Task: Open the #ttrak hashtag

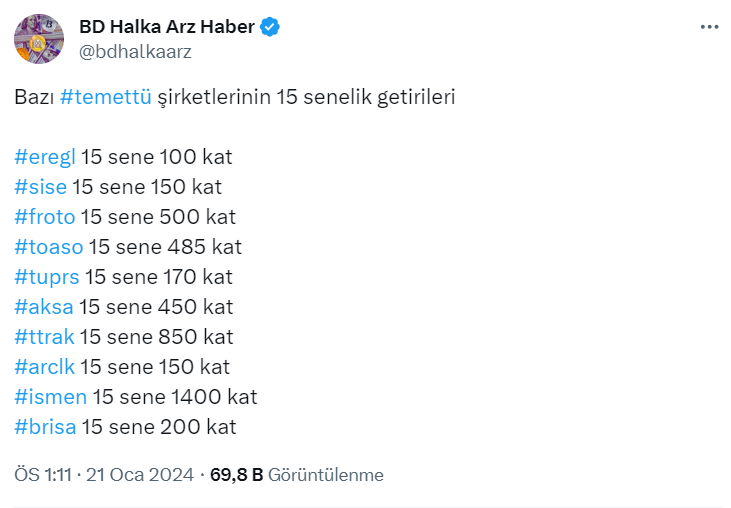Action: click(x=45, y=337)
